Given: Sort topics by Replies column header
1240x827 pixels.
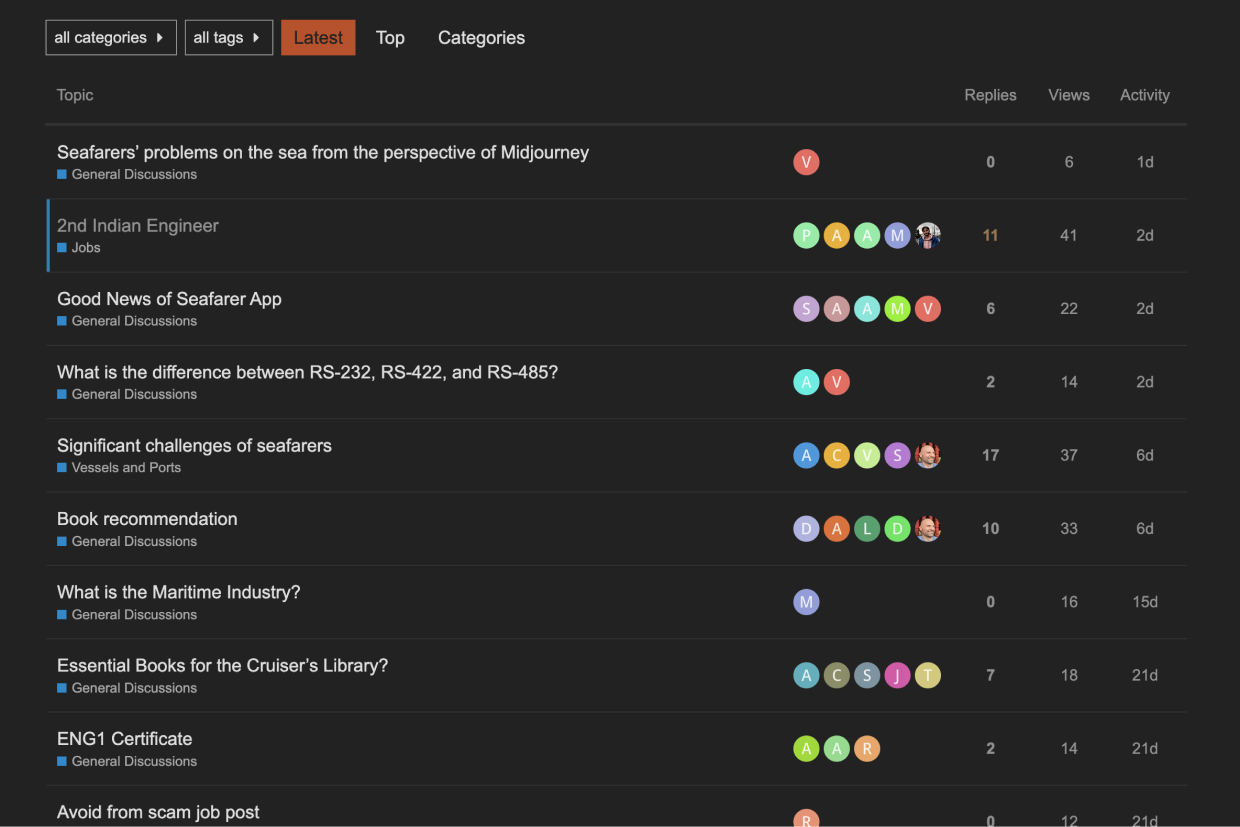Looking at the screenshot, I should point(990,95).
